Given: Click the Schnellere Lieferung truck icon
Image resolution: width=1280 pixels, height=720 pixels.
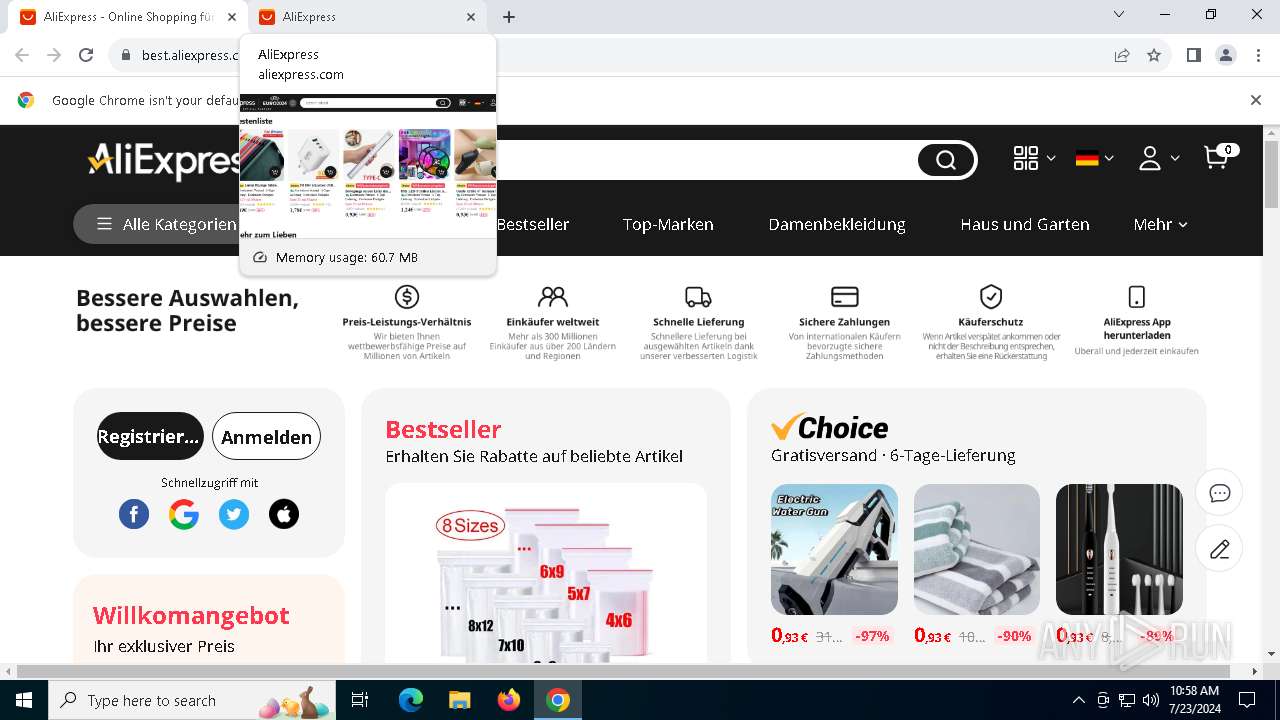Looking at the screenshot, I should pyautogui.click(x=698, y=296).
